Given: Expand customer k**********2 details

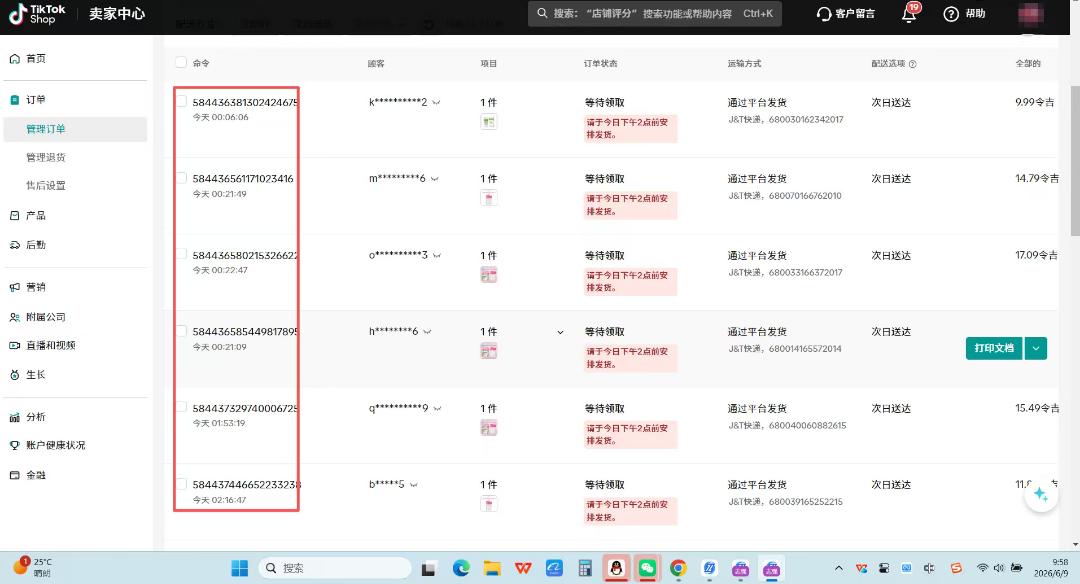Looking at the screenshot, I should click(x=437, y=103).
